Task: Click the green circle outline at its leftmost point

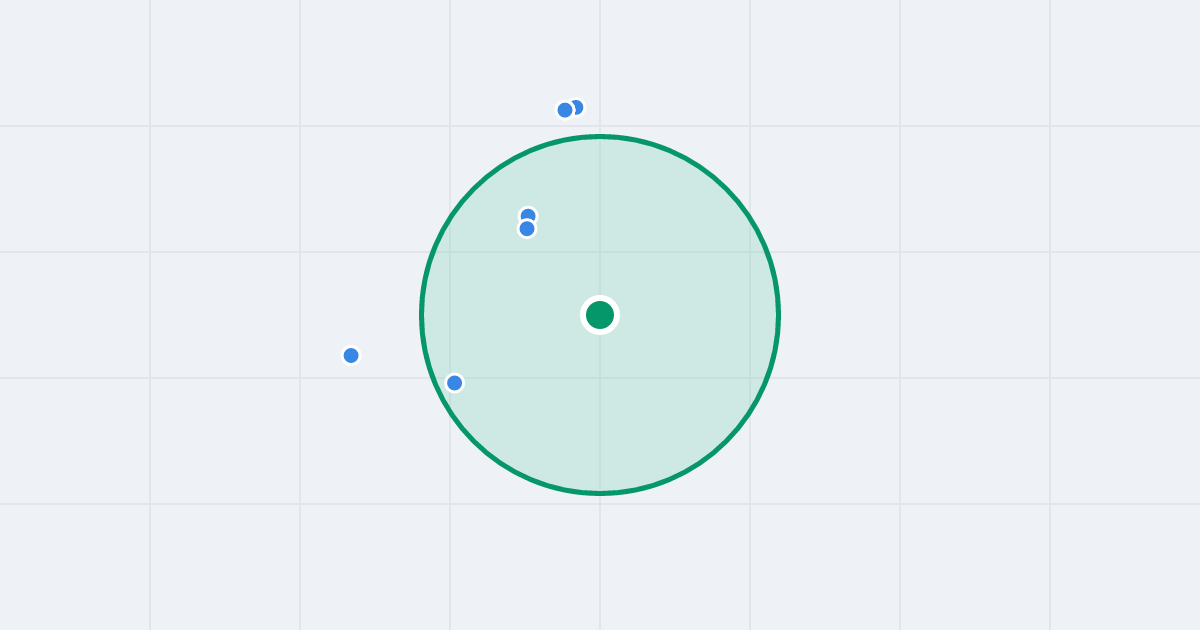Action: tap(422, 315)
